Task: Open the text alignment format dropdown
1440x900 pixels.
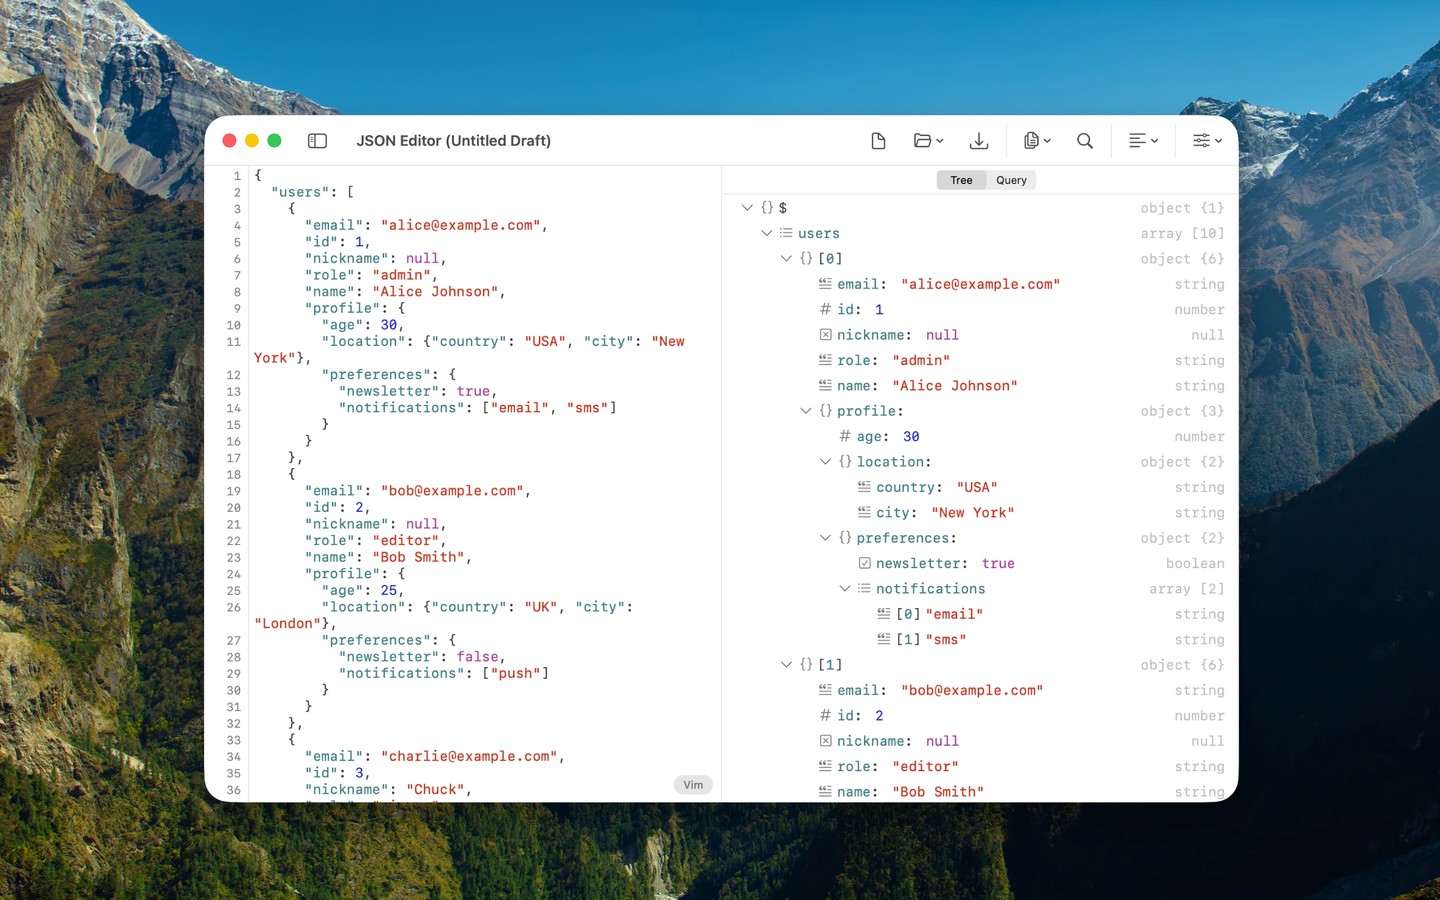Action: pos(1143,141)
